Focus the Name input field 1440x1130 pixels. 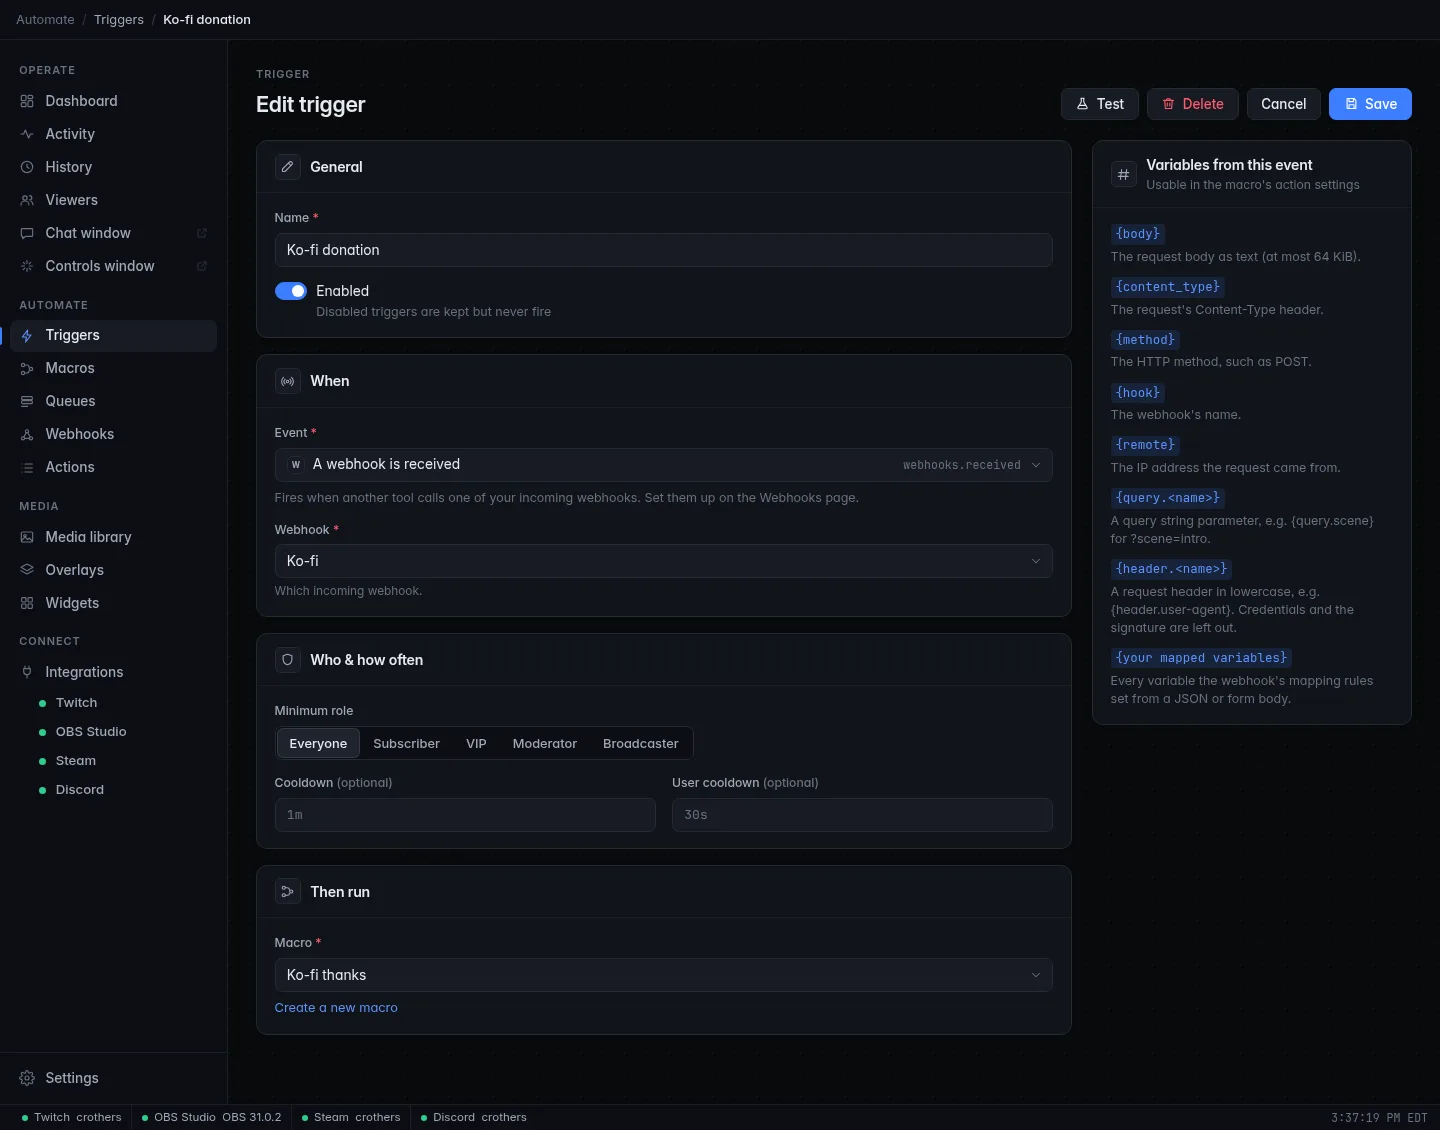pyautogui.click(x=664, y=250)
